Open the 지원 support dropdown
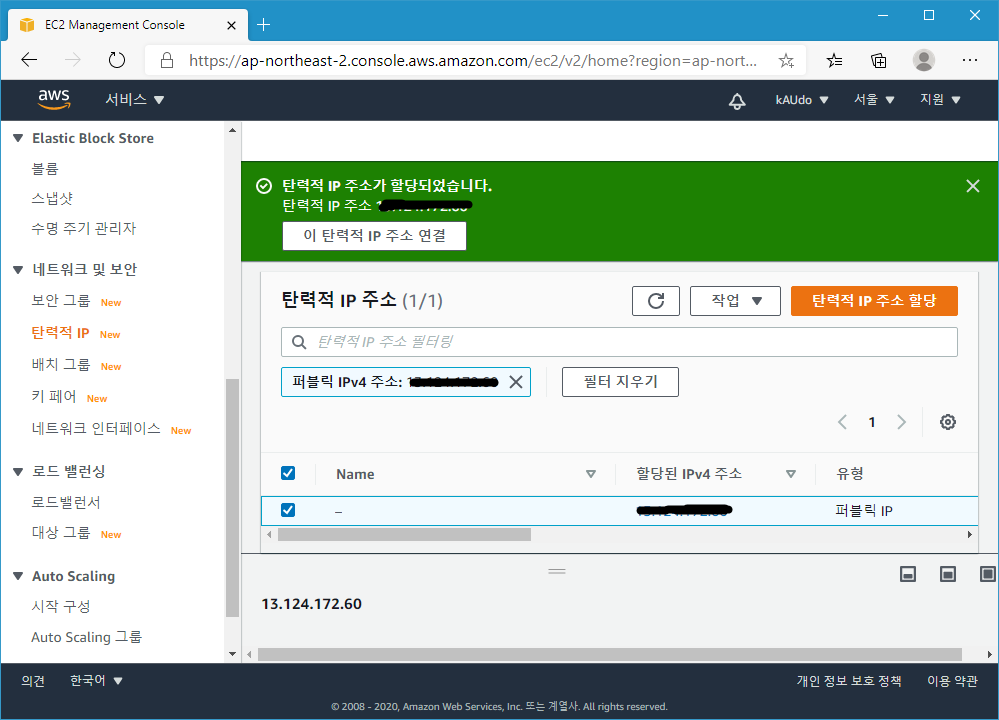Screen dimensions: 999x720 [940, 99]
